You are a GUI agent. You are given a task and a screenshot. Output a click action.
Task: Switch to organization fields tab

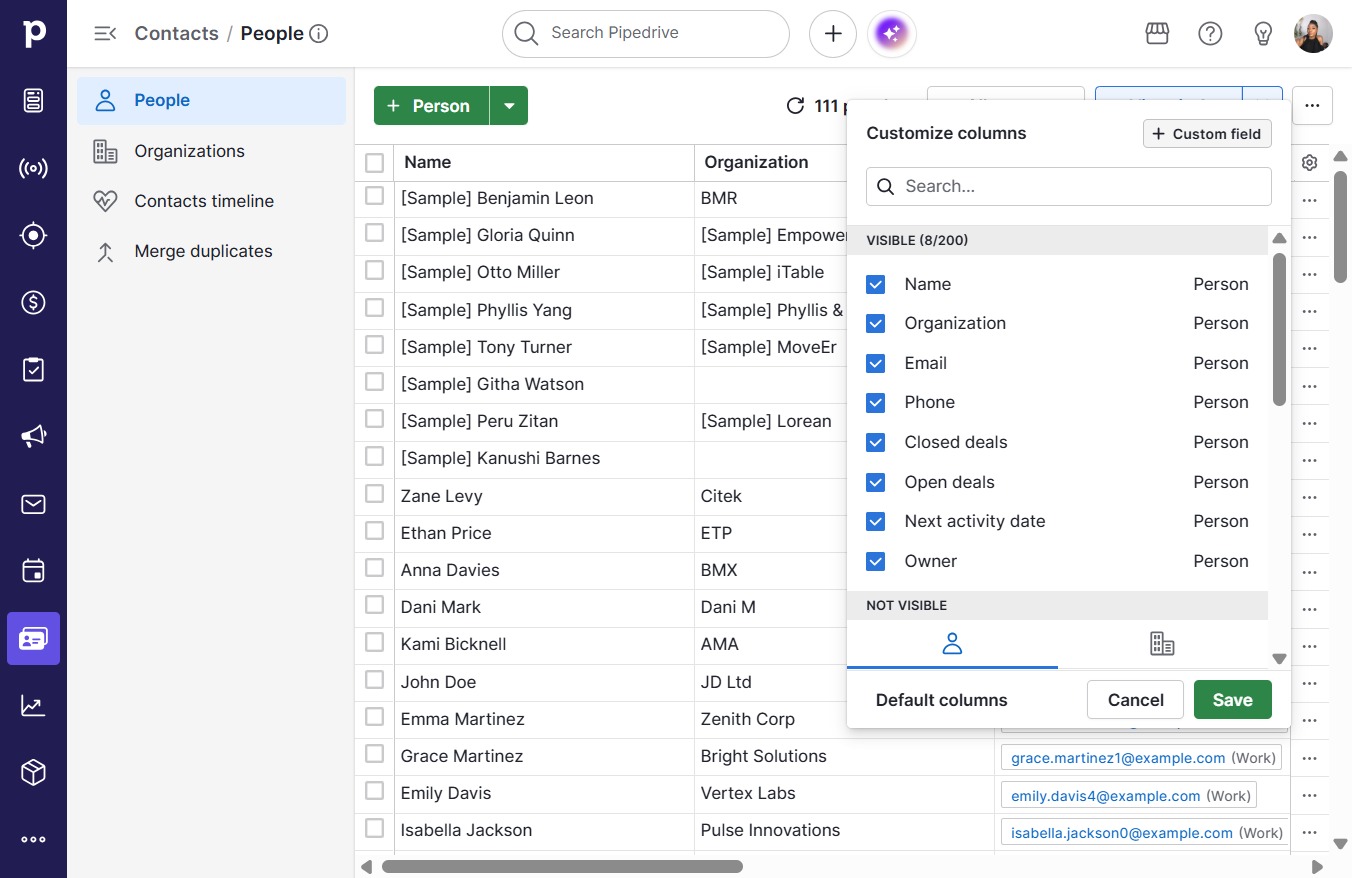click(1162, 644)
